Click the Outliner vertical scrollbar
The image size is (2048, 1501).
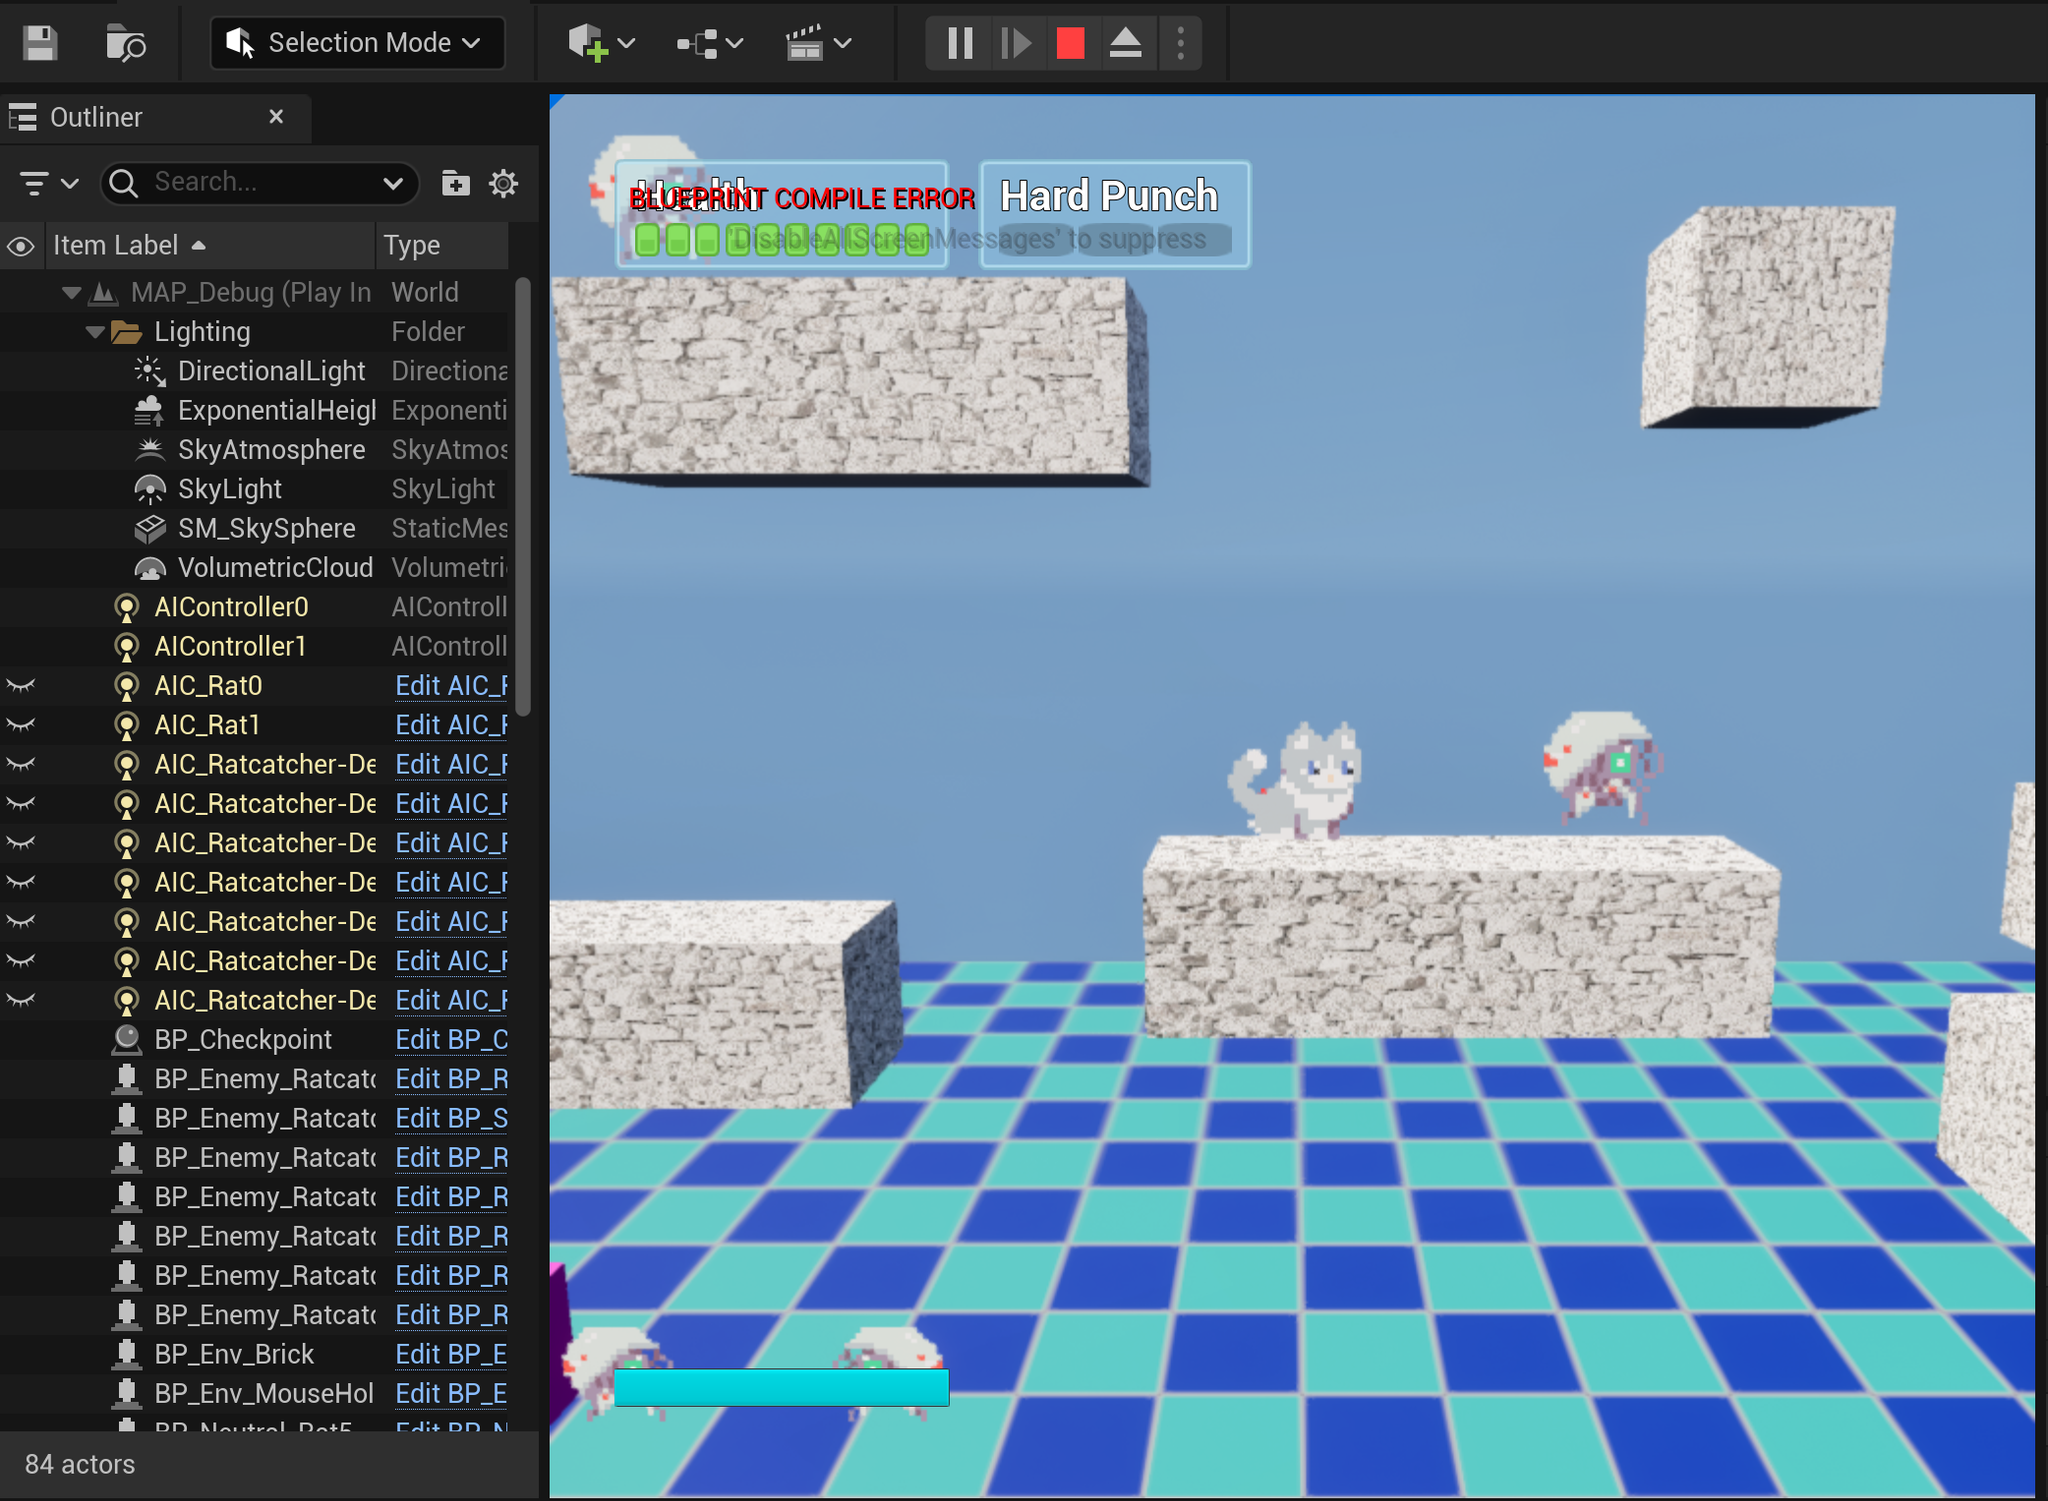pos(523,497)
